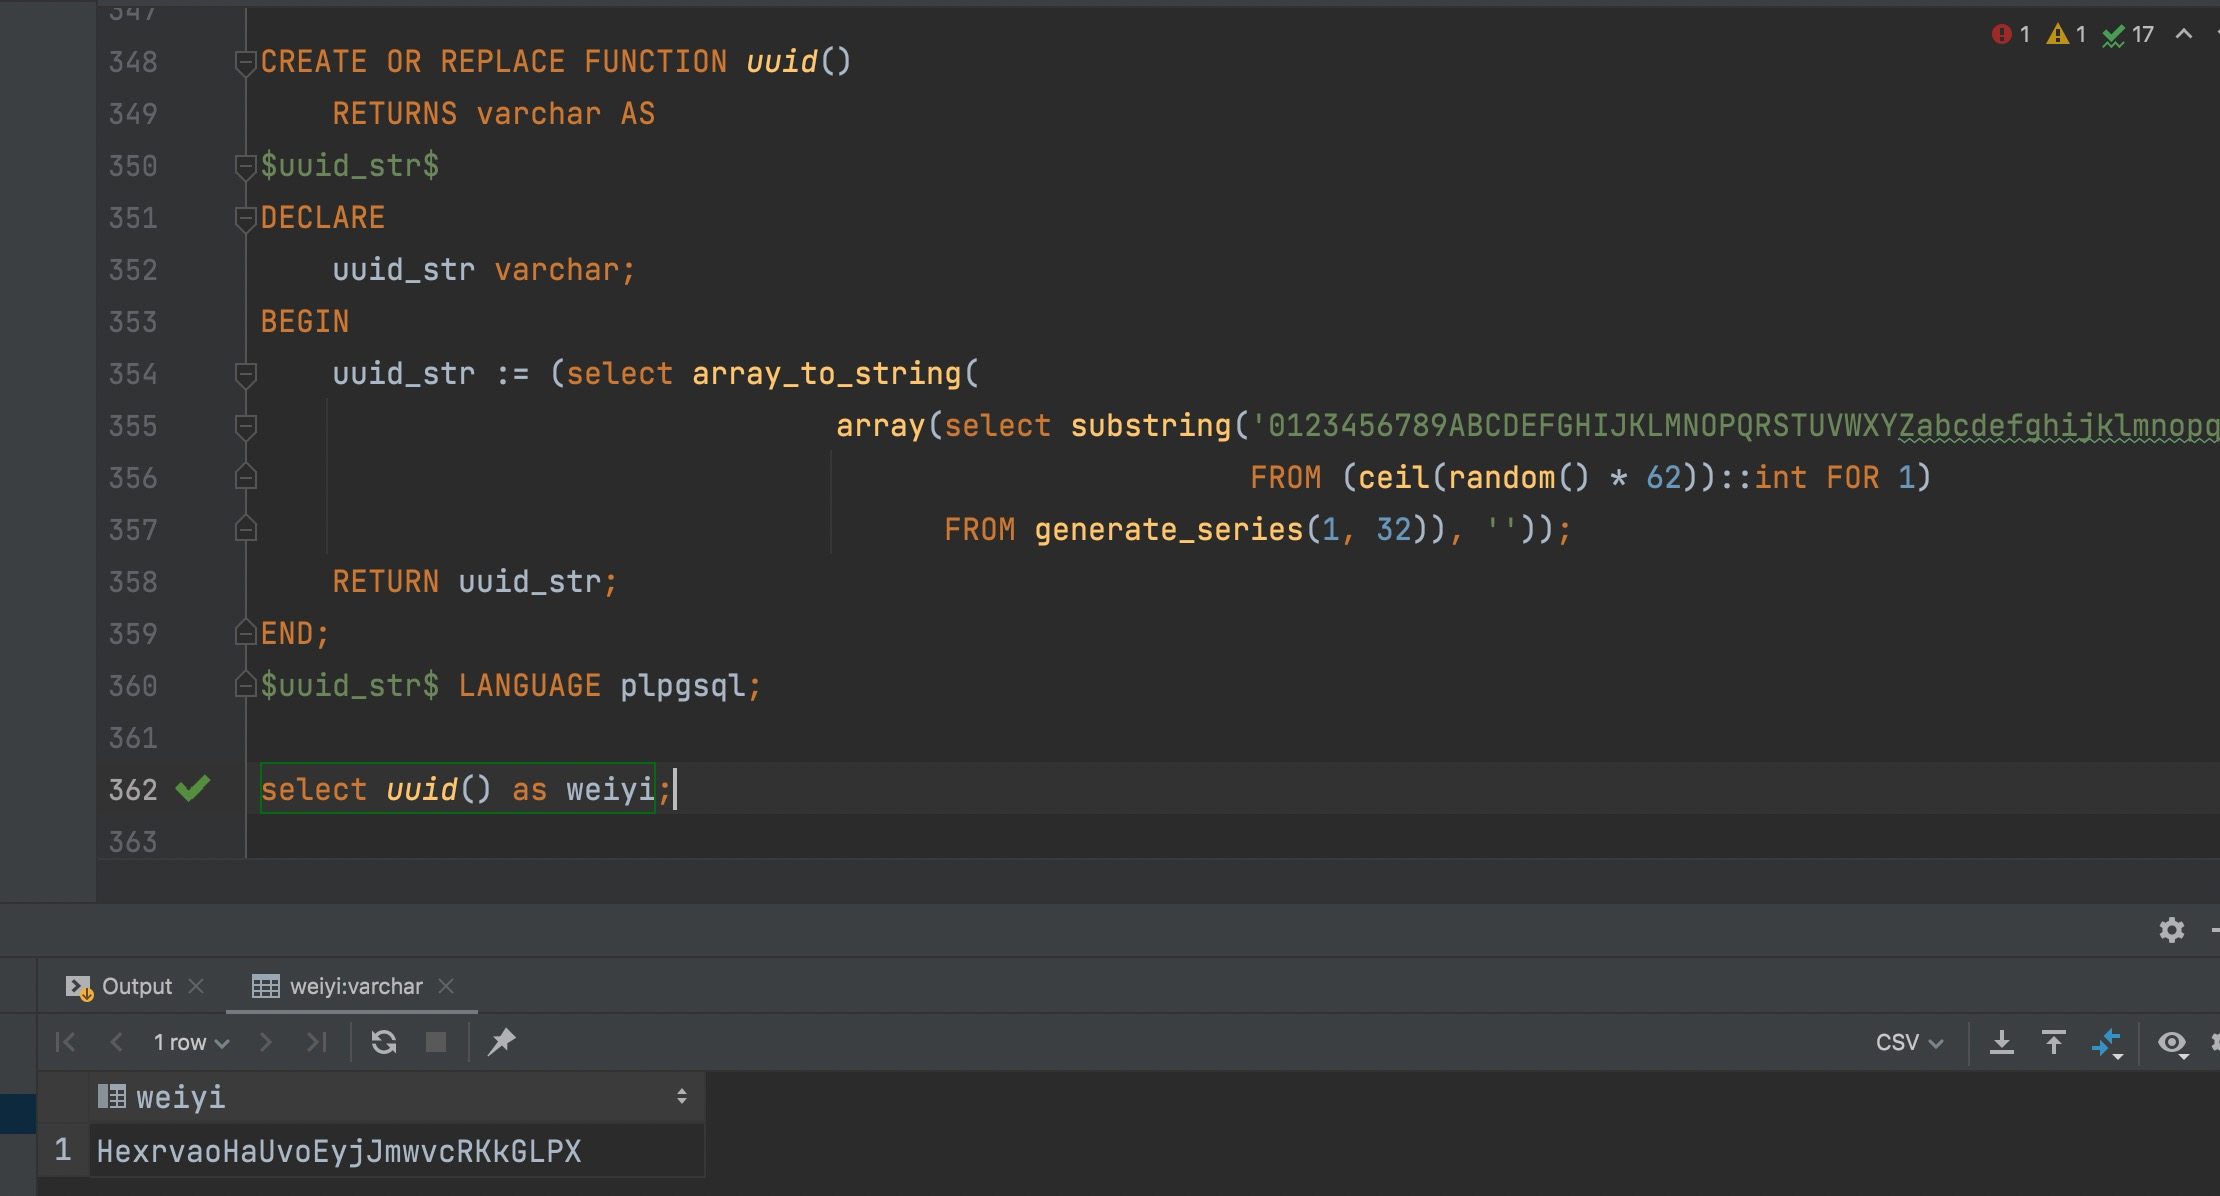The width and height of the screenshot is (2220, 1196).
Task: Switch to the Output tab
Action: click(135, 986)
